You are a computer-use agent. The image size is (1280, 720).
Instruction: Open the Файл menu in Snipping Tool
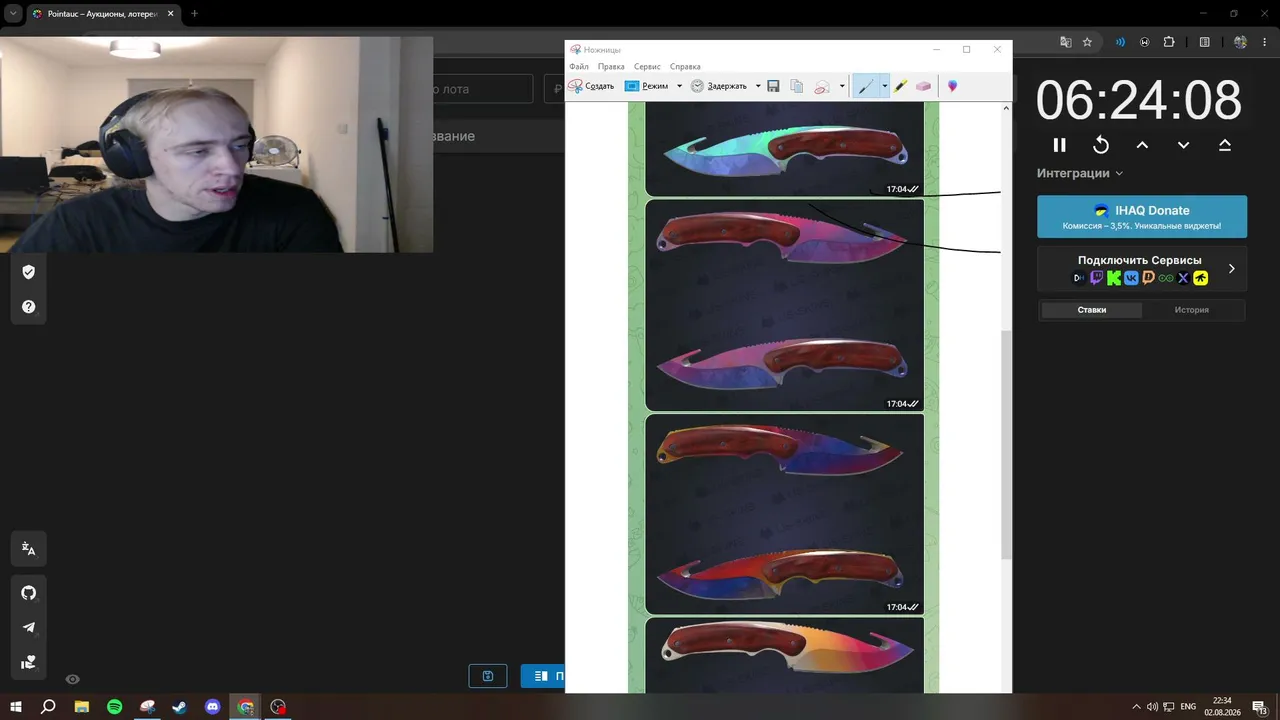[579, 66]
